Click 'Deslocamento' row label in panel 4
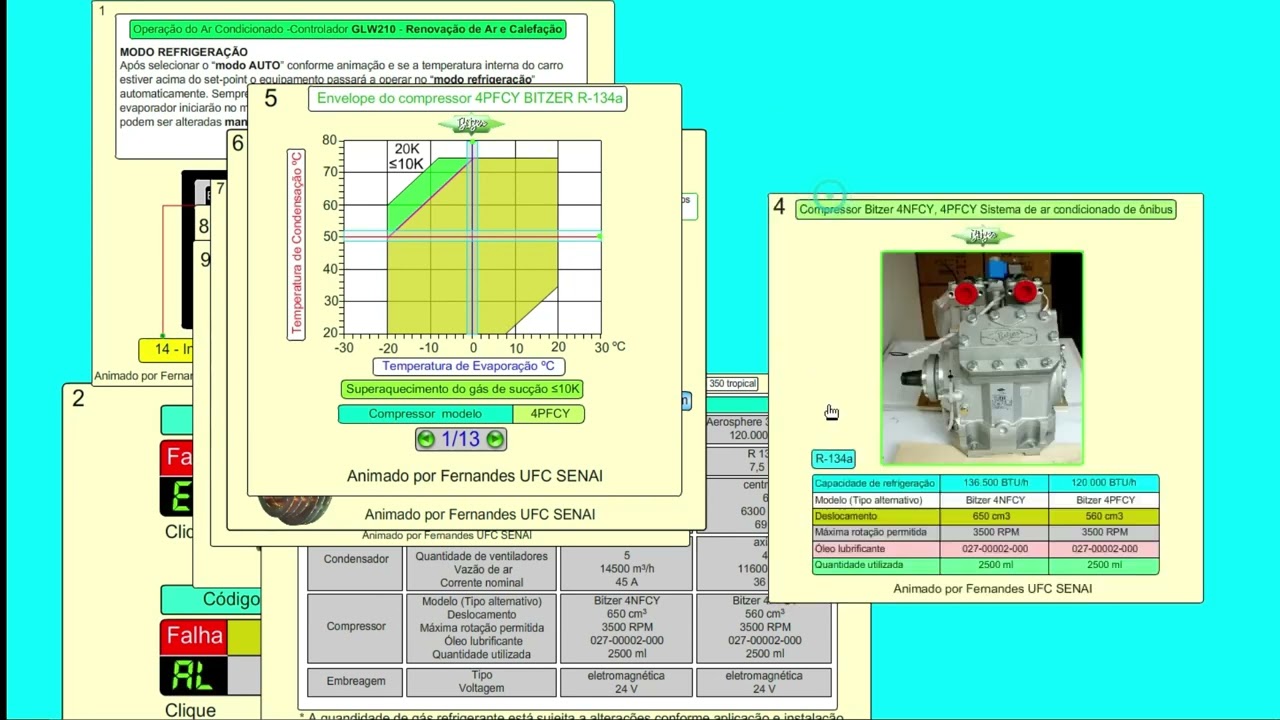1280x720 pixels. click(876, 516)
